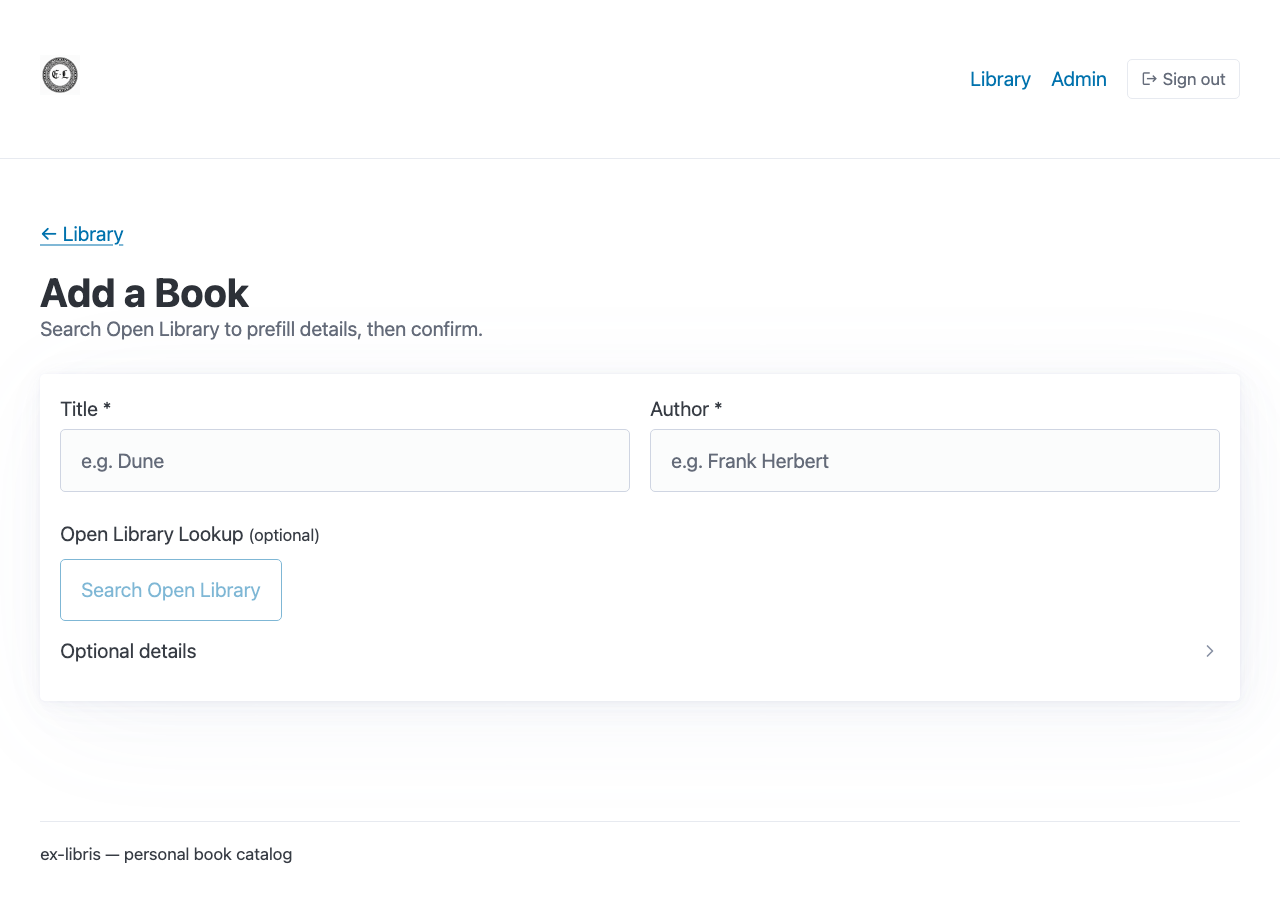Switch to the Admin section
This screenshot has height=908, width=1280.
pos(1078,78)
